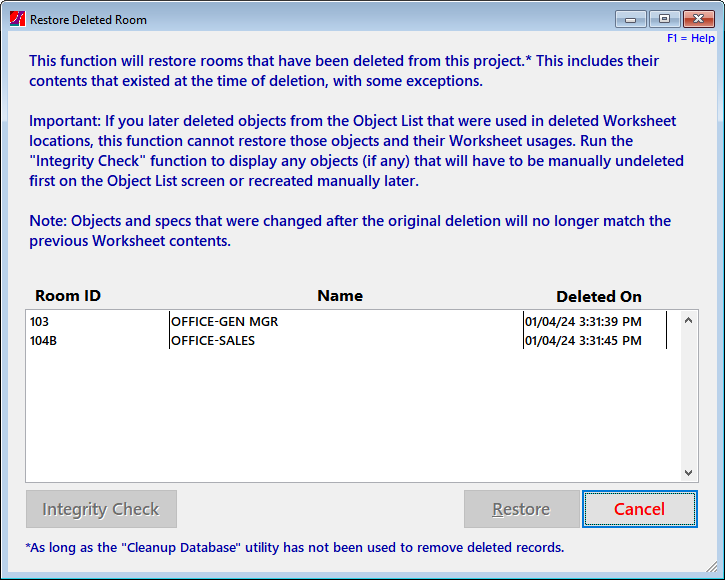Select room ID 104B in the list

tap(43, 341)
